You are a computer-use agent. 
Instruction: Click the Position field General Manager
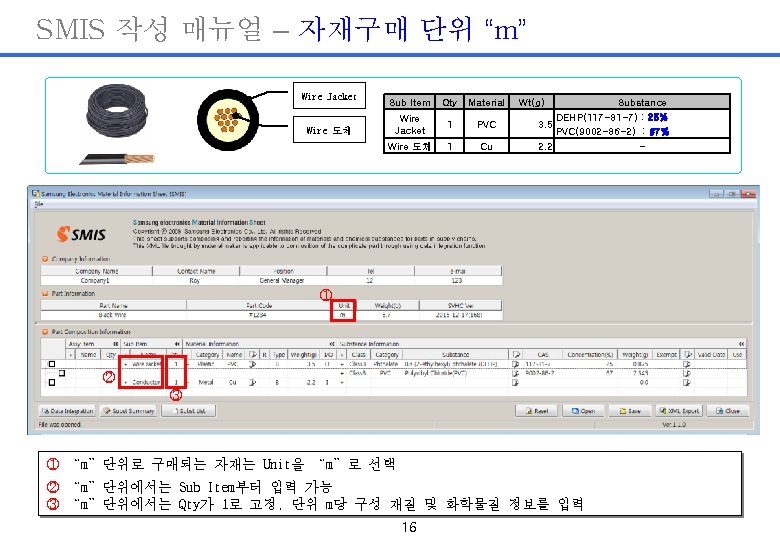[282, 280]
